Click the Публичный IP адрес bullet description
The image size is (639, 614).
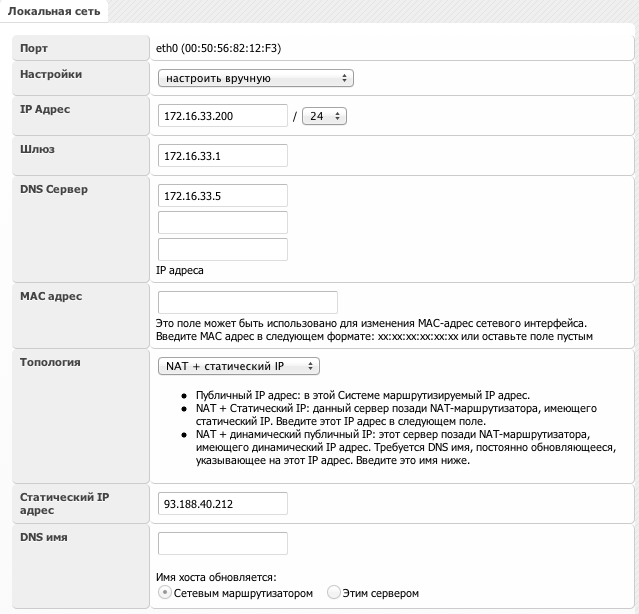[363, 395]
